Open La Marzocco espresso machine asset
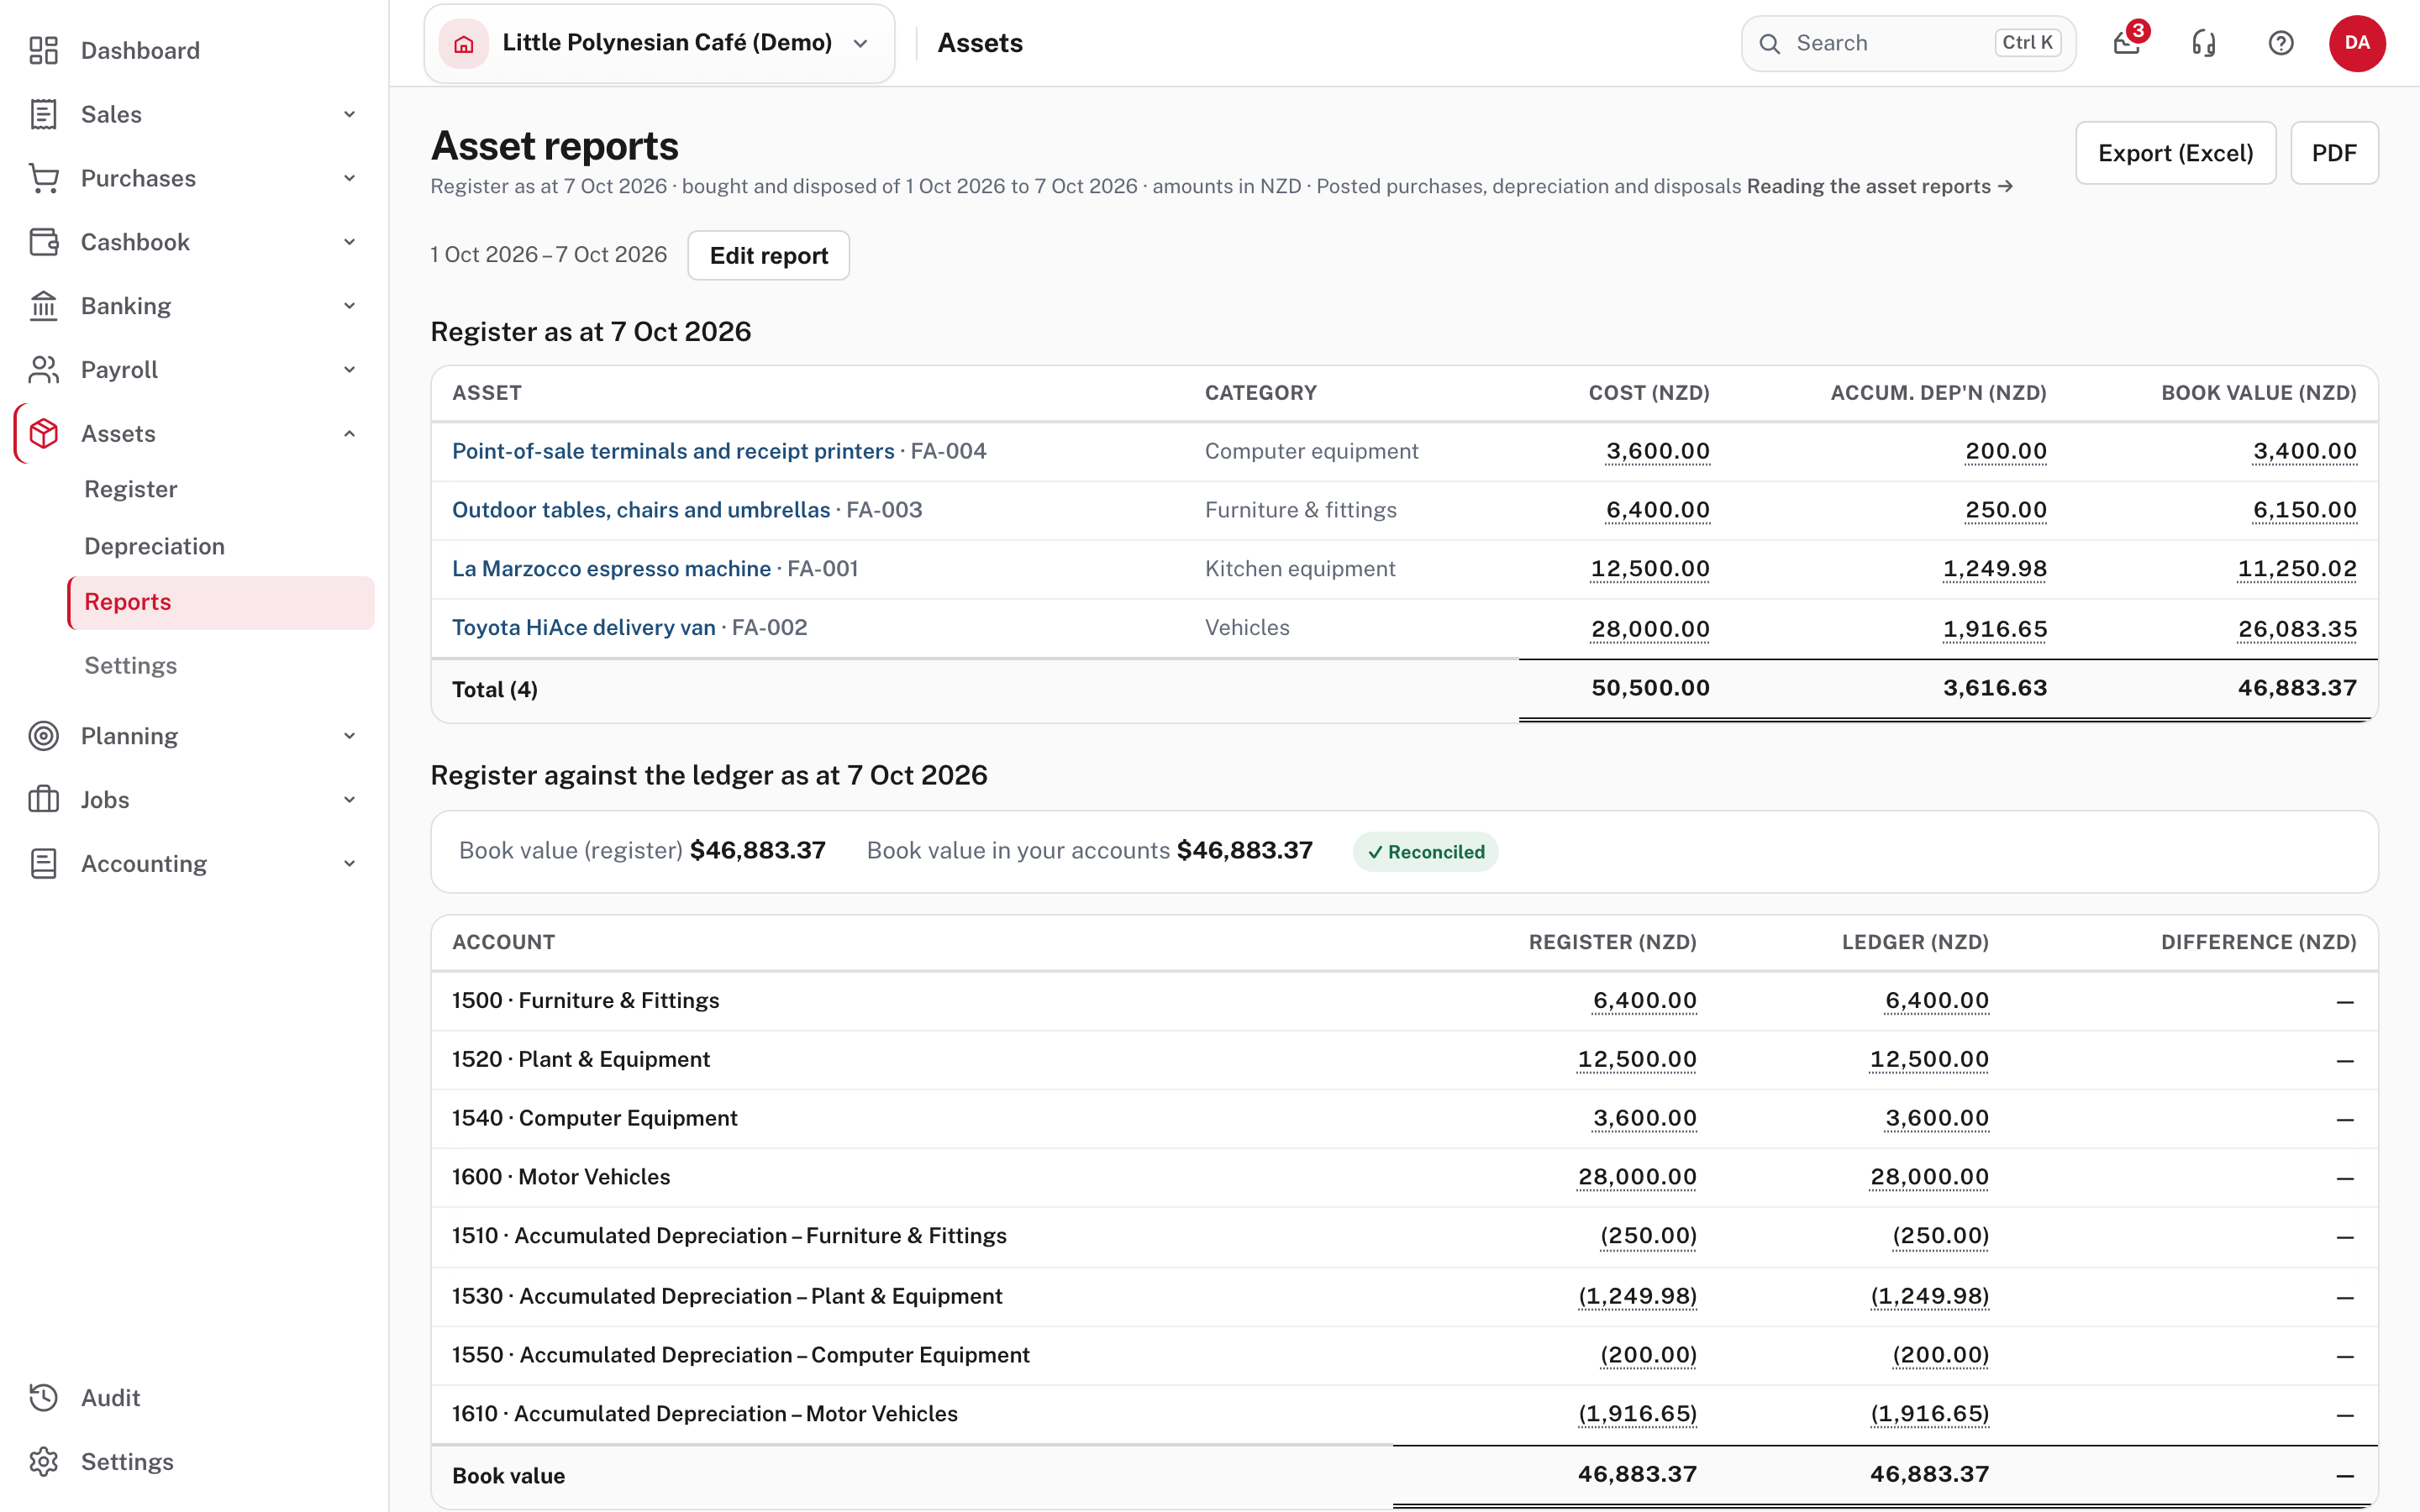2420x1512 pixels. [611, 568]
